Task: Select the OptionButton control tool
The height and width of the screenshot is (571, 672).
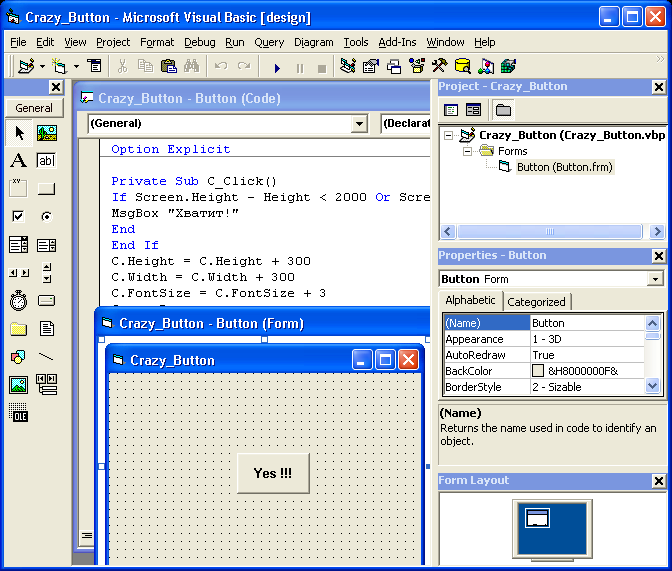Action: pos(46,216)
